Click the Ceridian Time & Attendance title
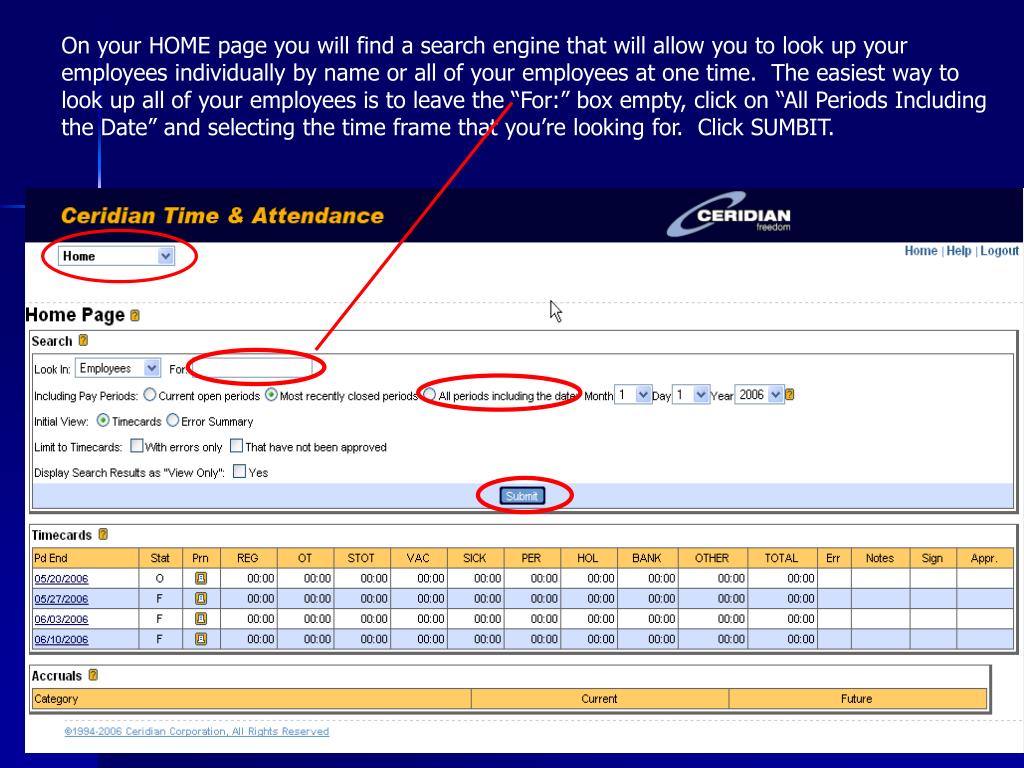Image resolution: width=1024 pixels, height=768 pixels. coord(222,216)
